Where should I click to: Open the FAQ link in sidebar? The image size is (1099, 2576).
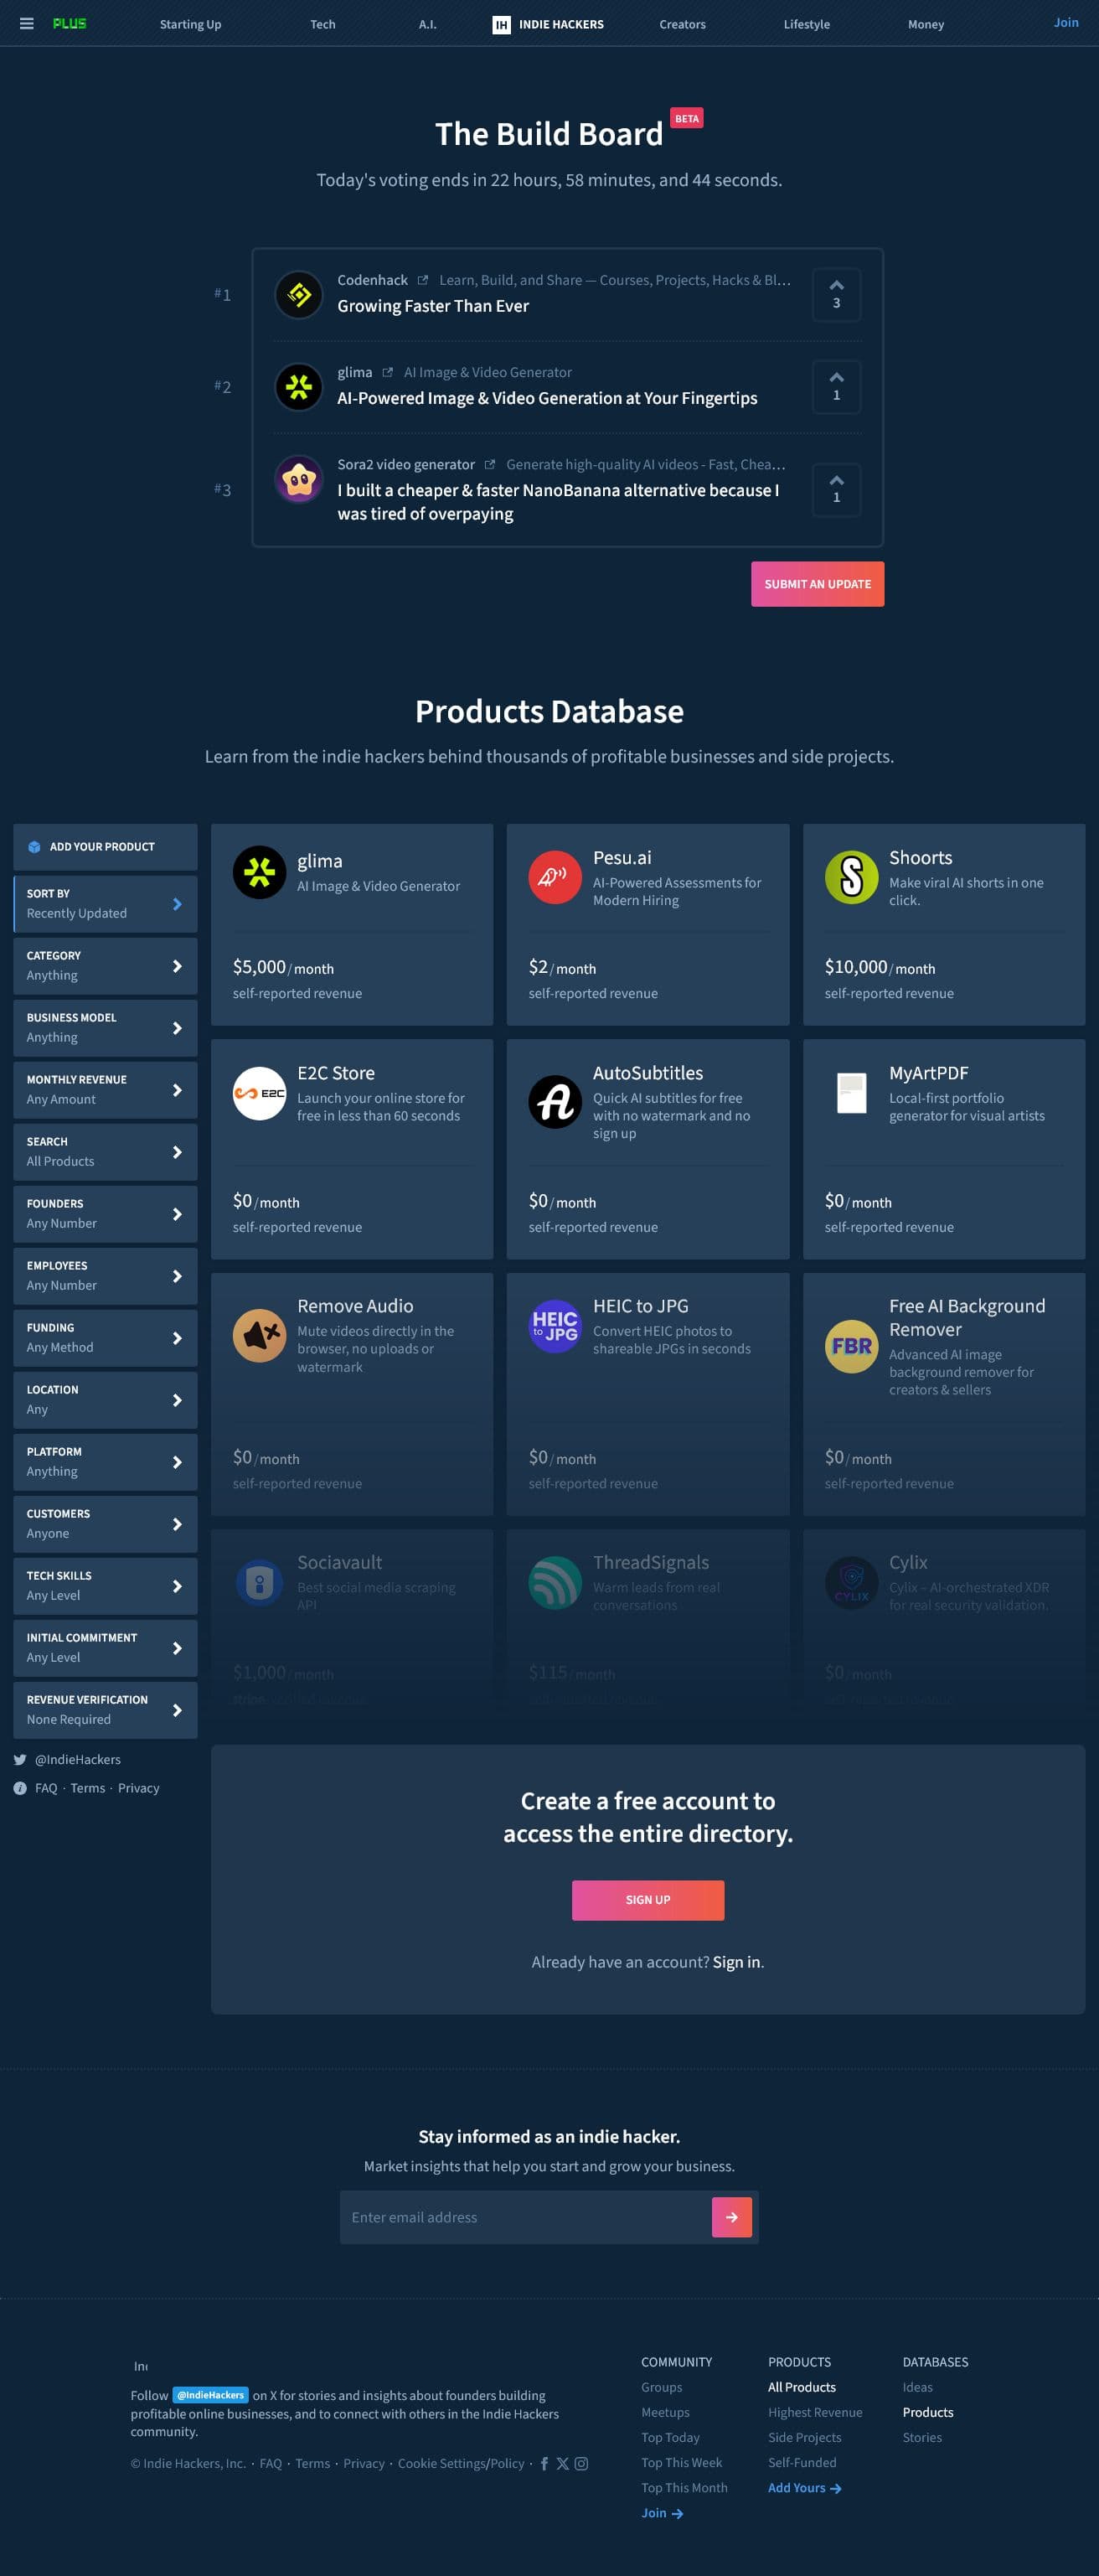(46, 1788)
